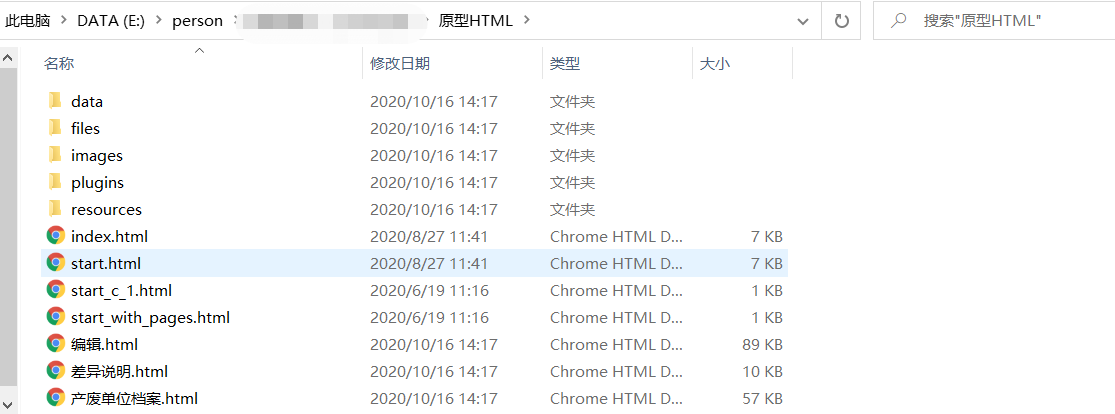Click the search magnifier icon
This screenshot has height=414, width=1115.
[x=899, y=21]
